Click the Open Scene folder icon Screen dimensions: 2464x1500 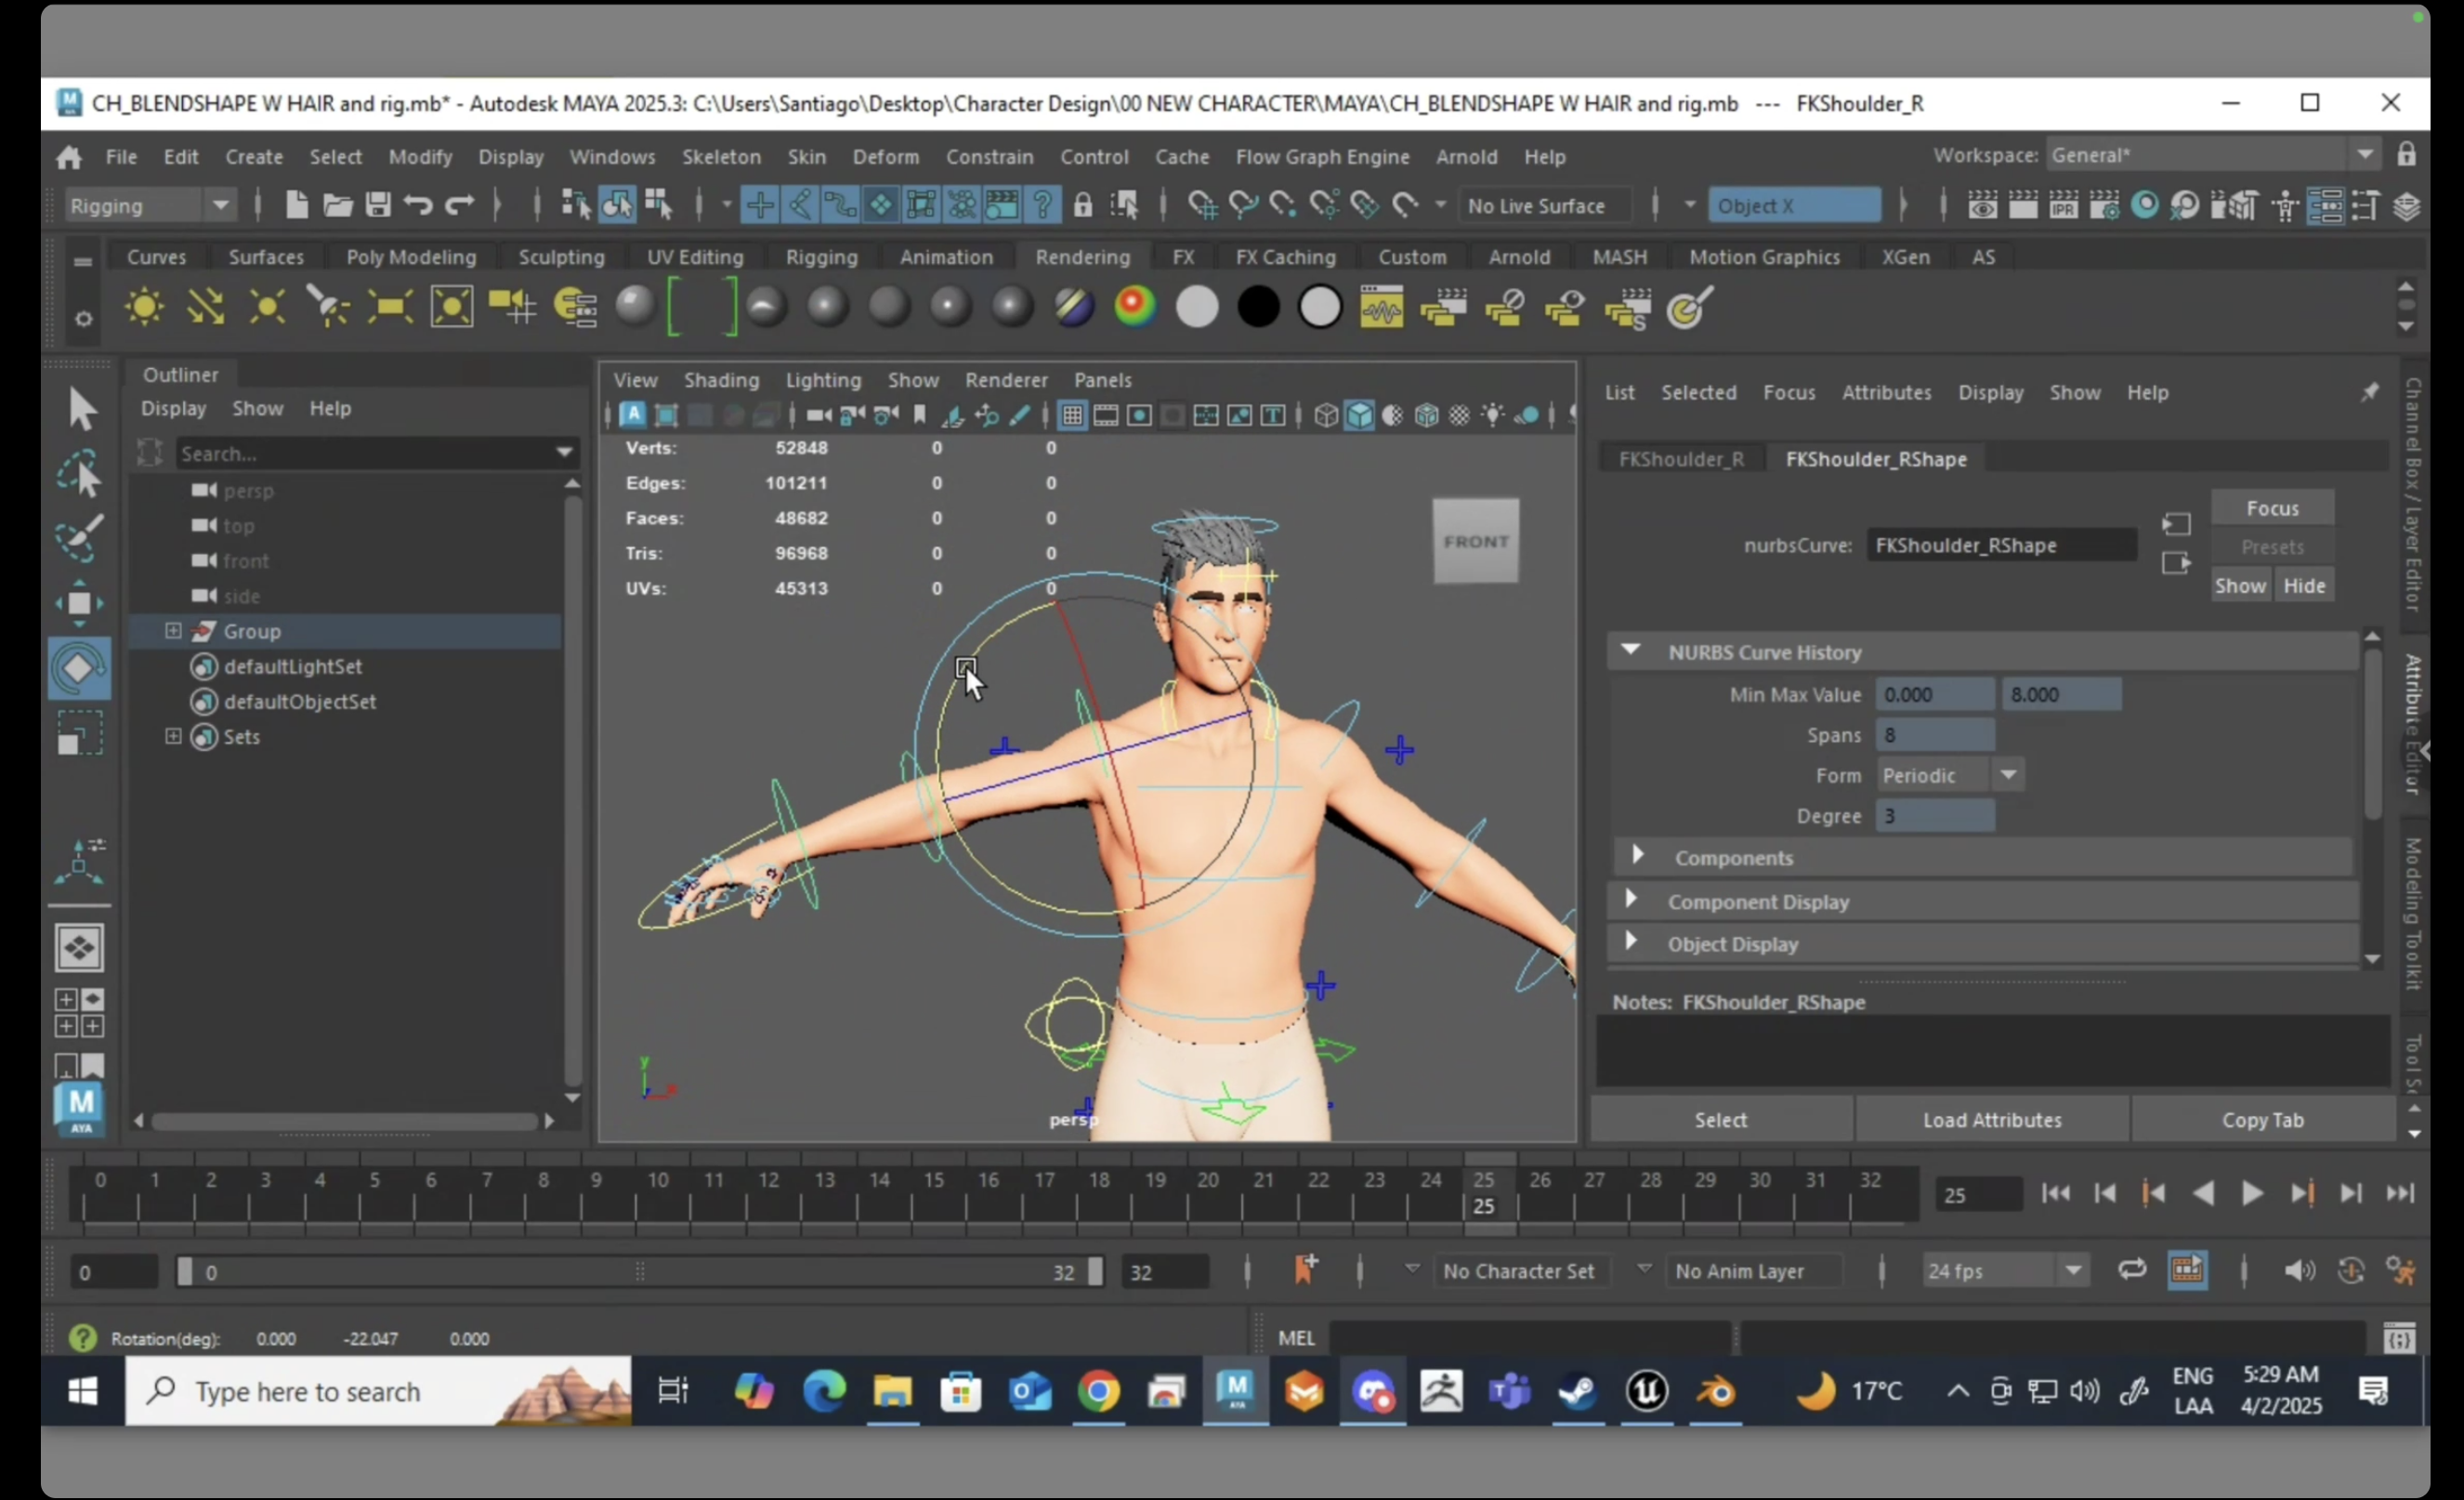(338, 206)
